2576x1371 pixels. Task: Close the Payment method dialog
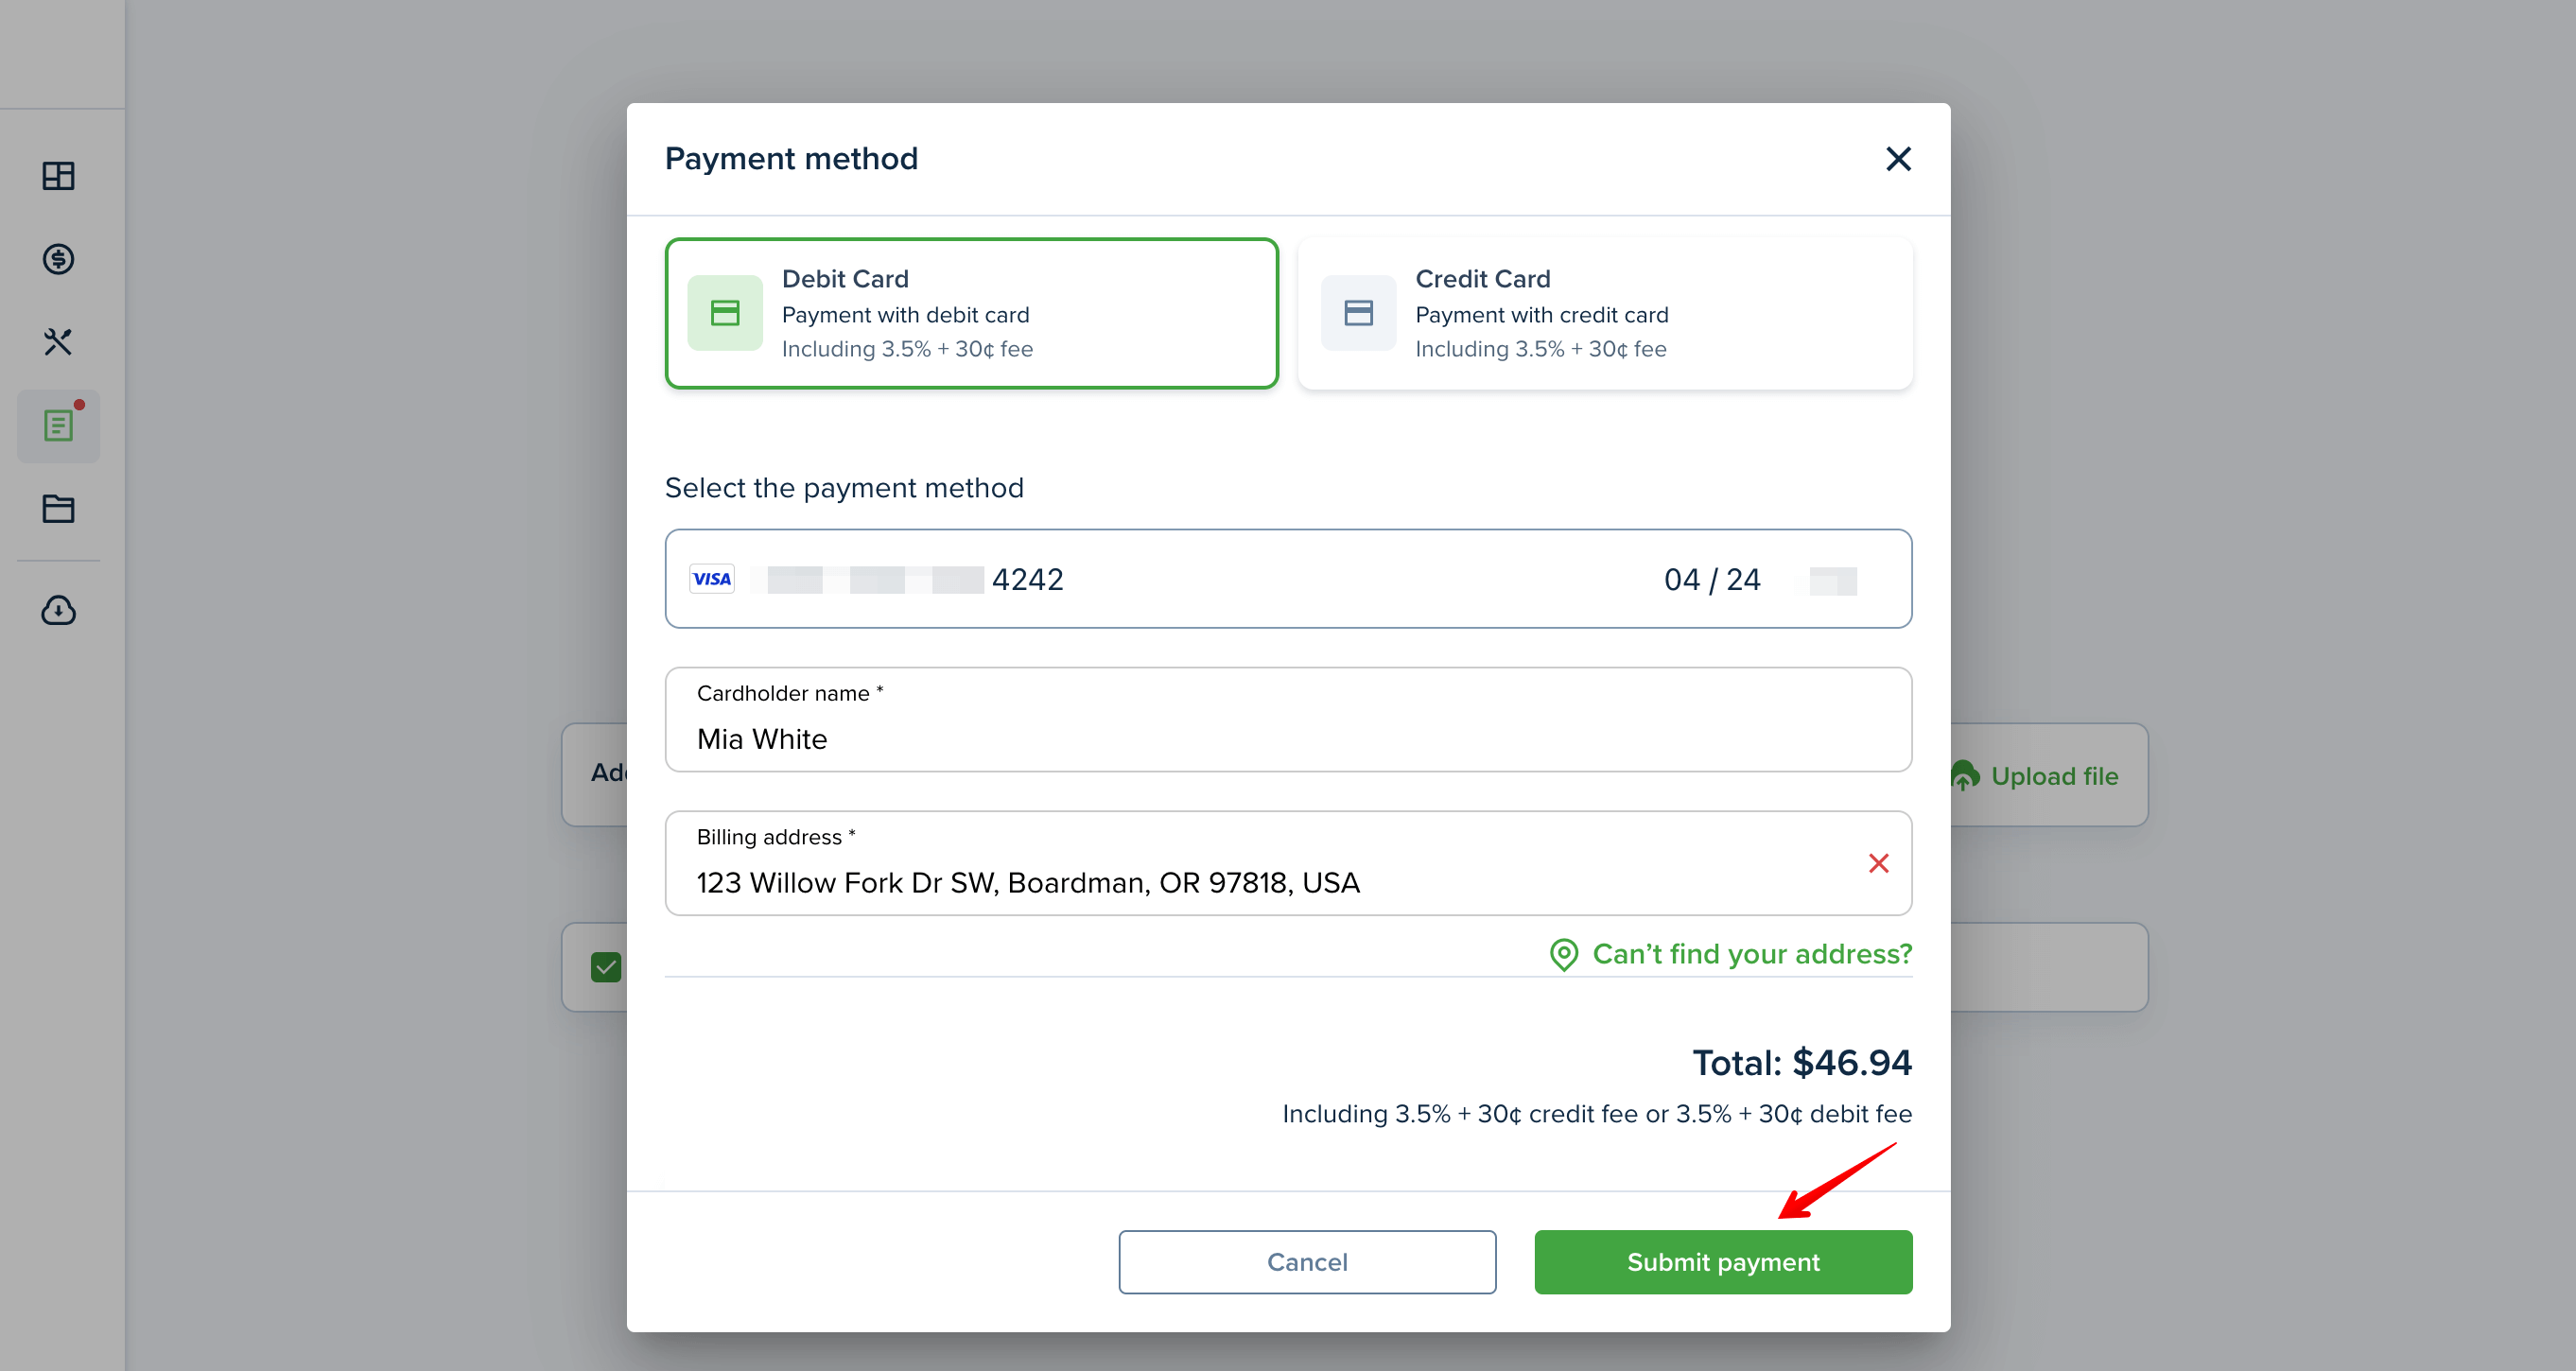tap(1898, 159)
